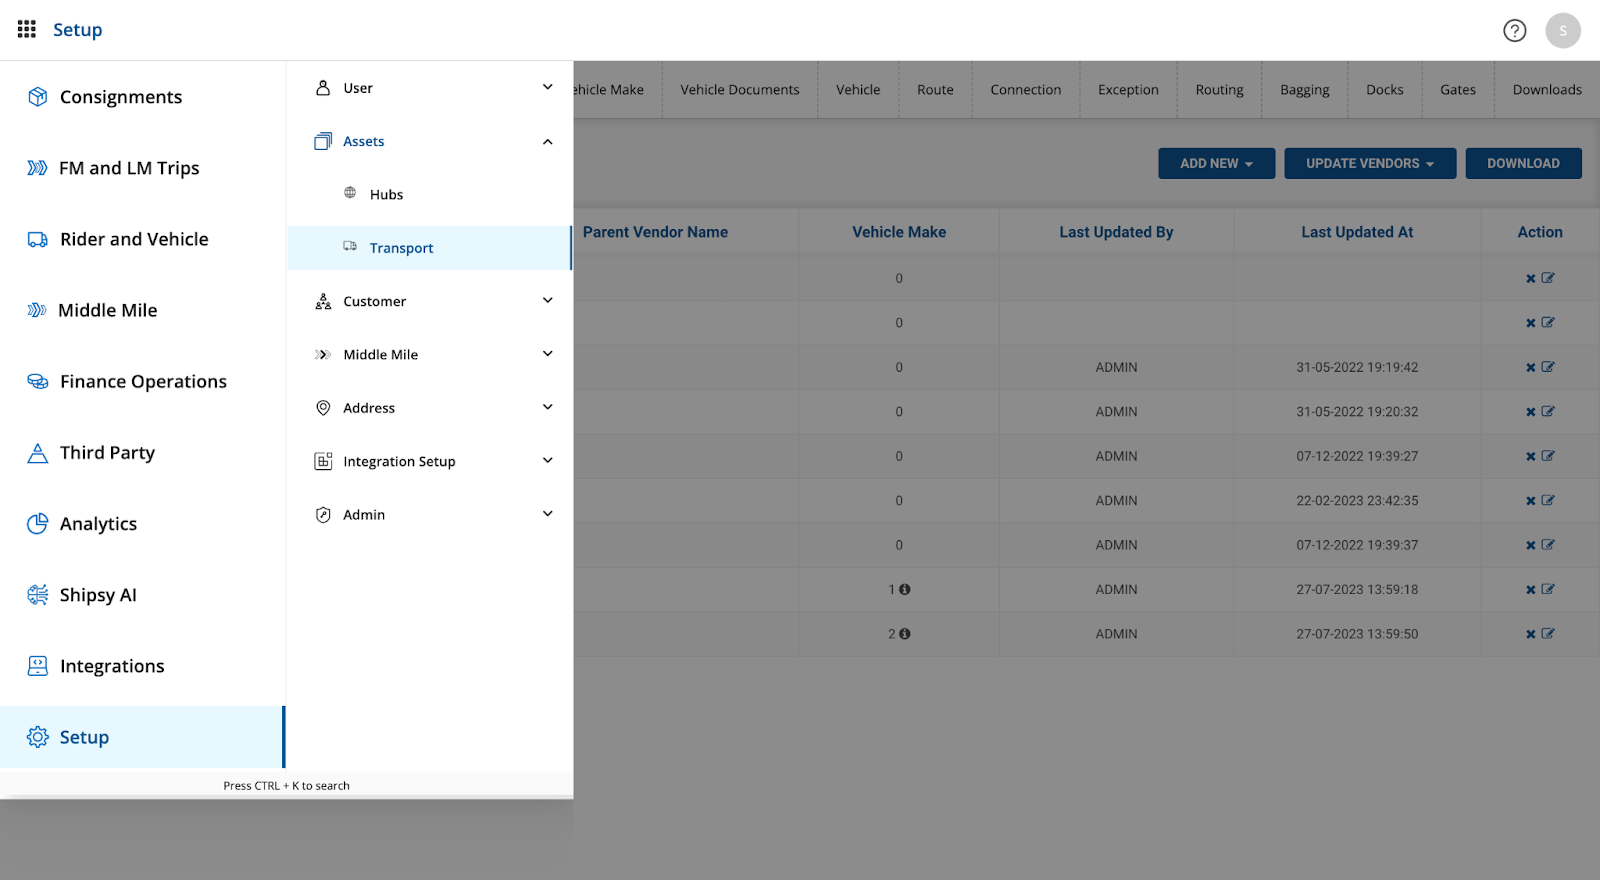
Task: Click the help question mark icon
Action: (x=1514, y=30)
